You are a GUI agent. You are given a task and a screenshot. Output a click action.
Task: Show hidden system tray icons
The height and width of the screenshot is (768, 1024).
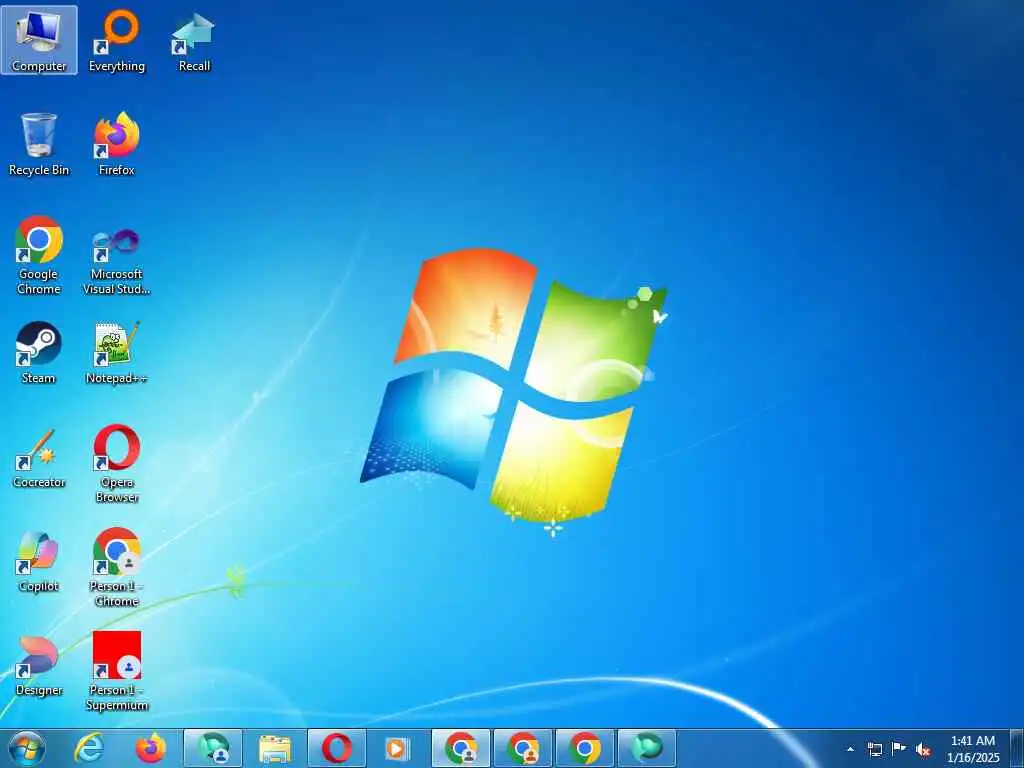tap(850, 749)
